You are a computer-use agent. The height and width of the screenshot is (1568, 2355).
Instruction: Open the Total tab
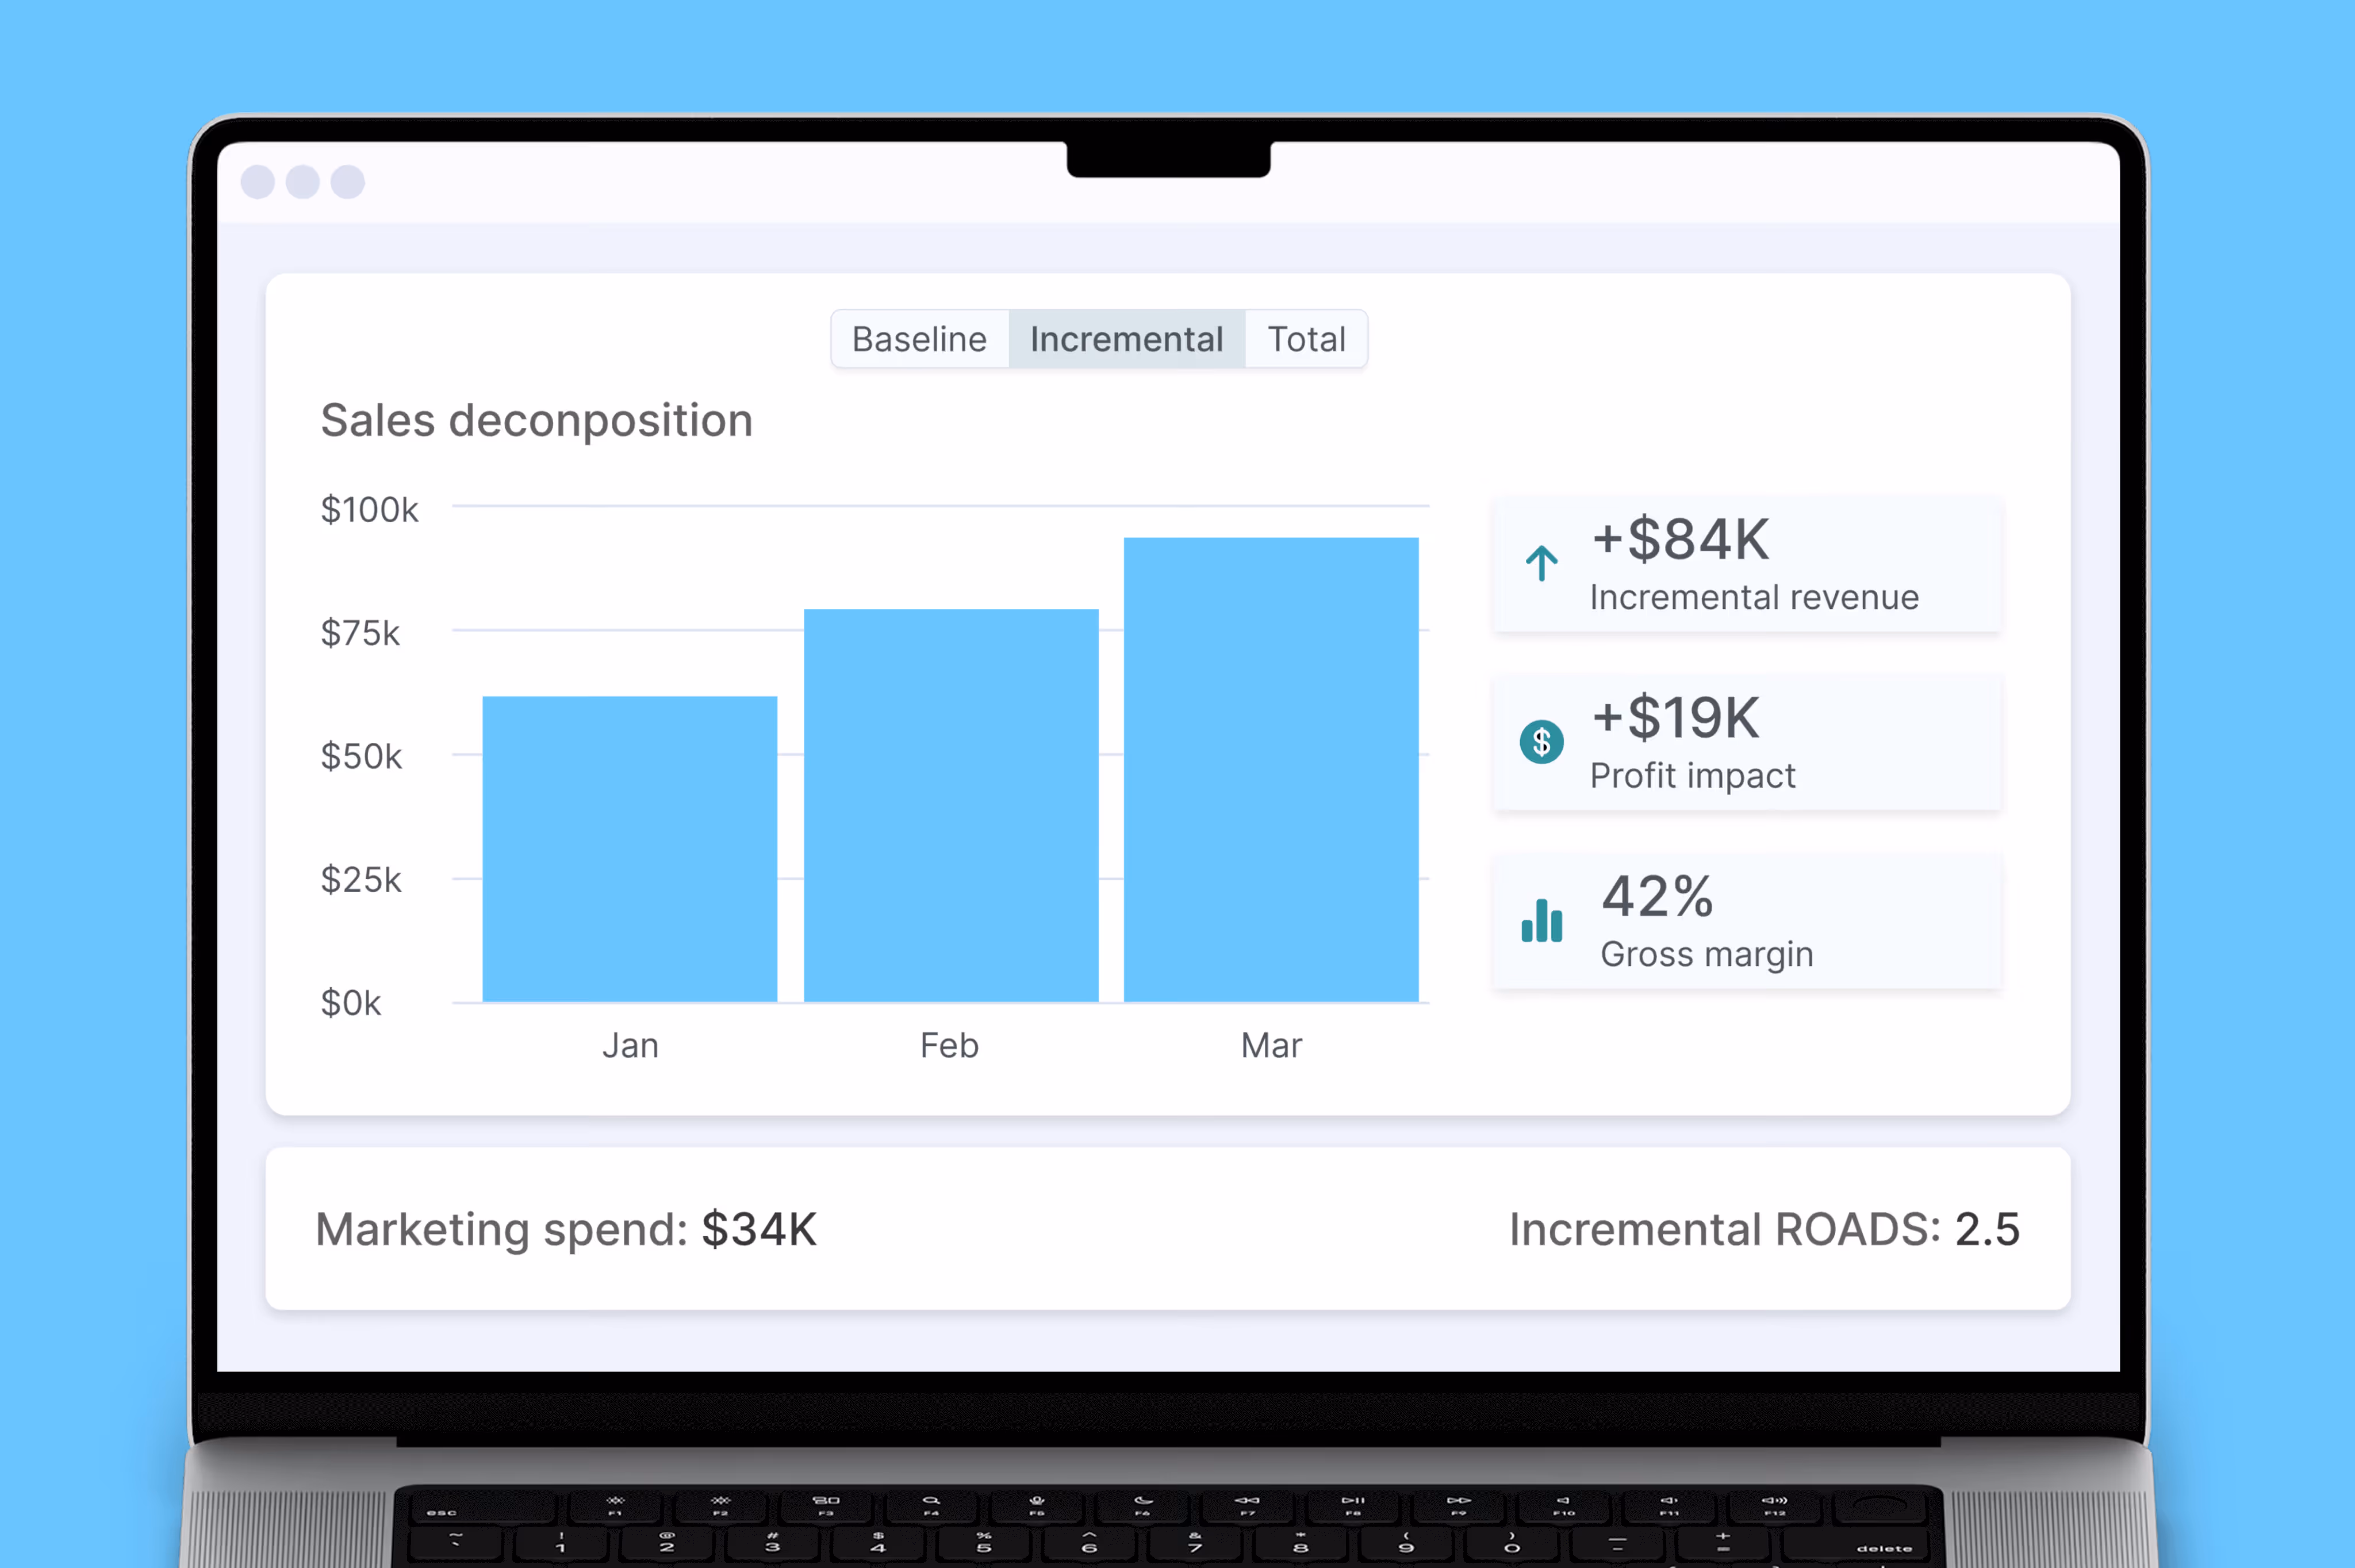point(1306,339)
